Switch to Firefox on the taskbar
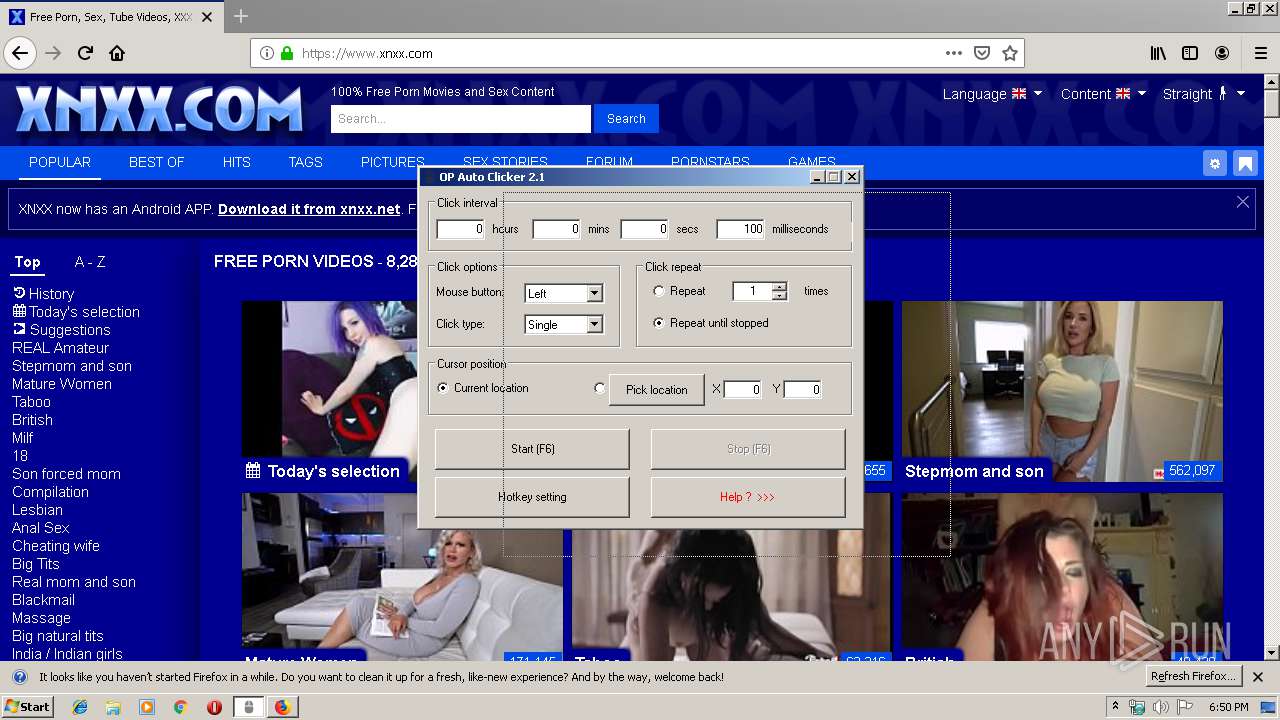 point(282,707)
